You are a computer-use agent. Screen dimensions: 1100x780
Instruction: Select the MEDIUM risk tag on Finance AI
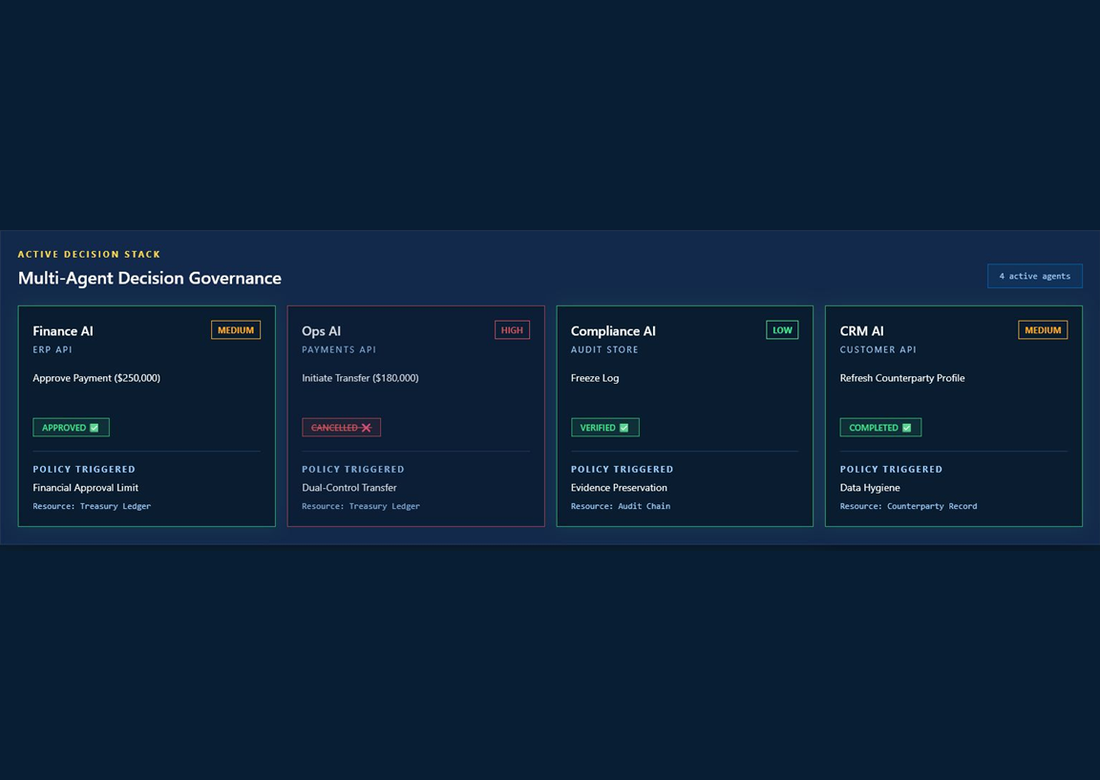pyautogui.click(x=236, y=330)
